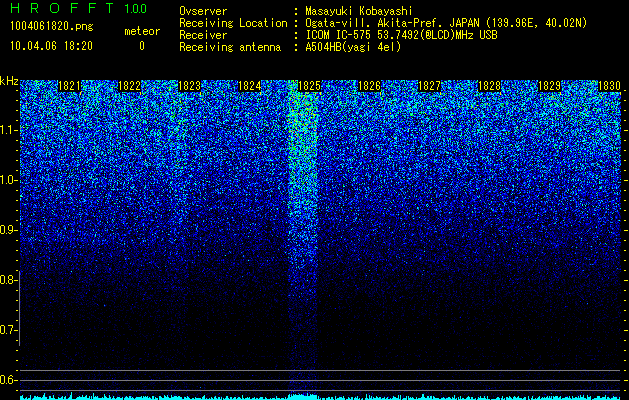This screenshot has width=629, height=400.
Task: Click the 1822 time marker
Action: (130, 86)
